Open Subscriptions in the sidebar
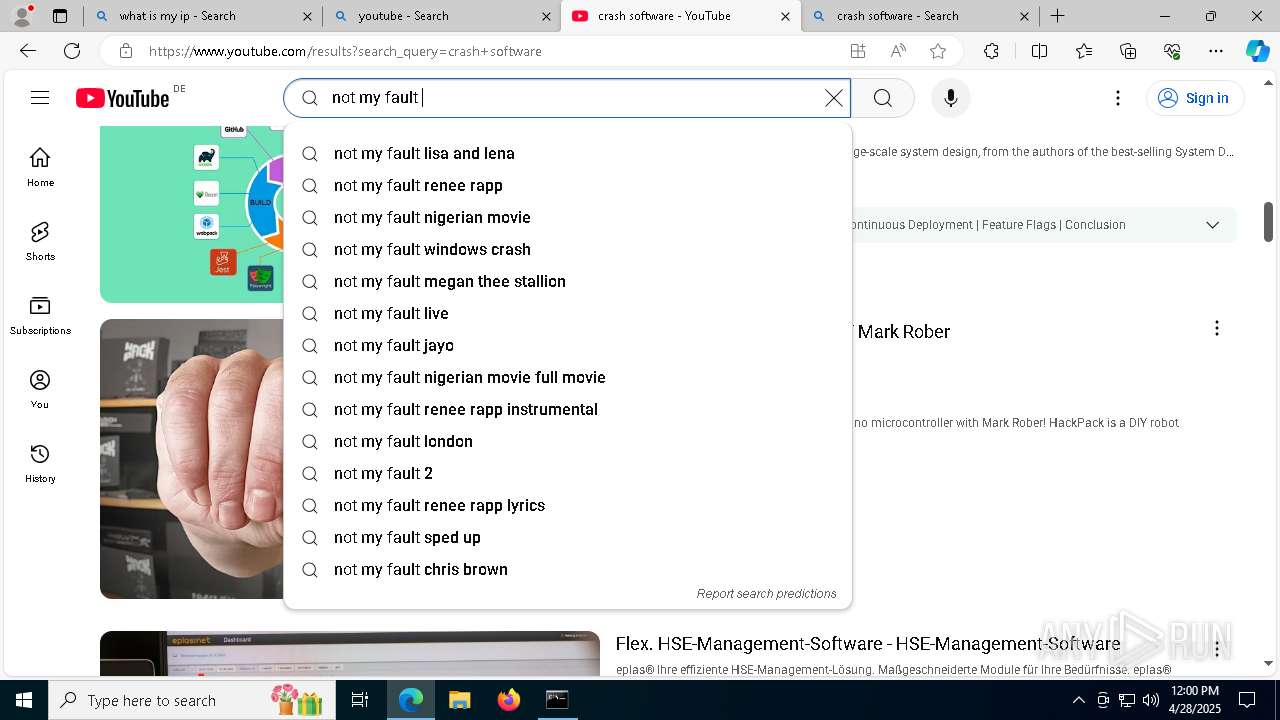The height and width of the screenshot is (720, 1280). click(40, 315)
